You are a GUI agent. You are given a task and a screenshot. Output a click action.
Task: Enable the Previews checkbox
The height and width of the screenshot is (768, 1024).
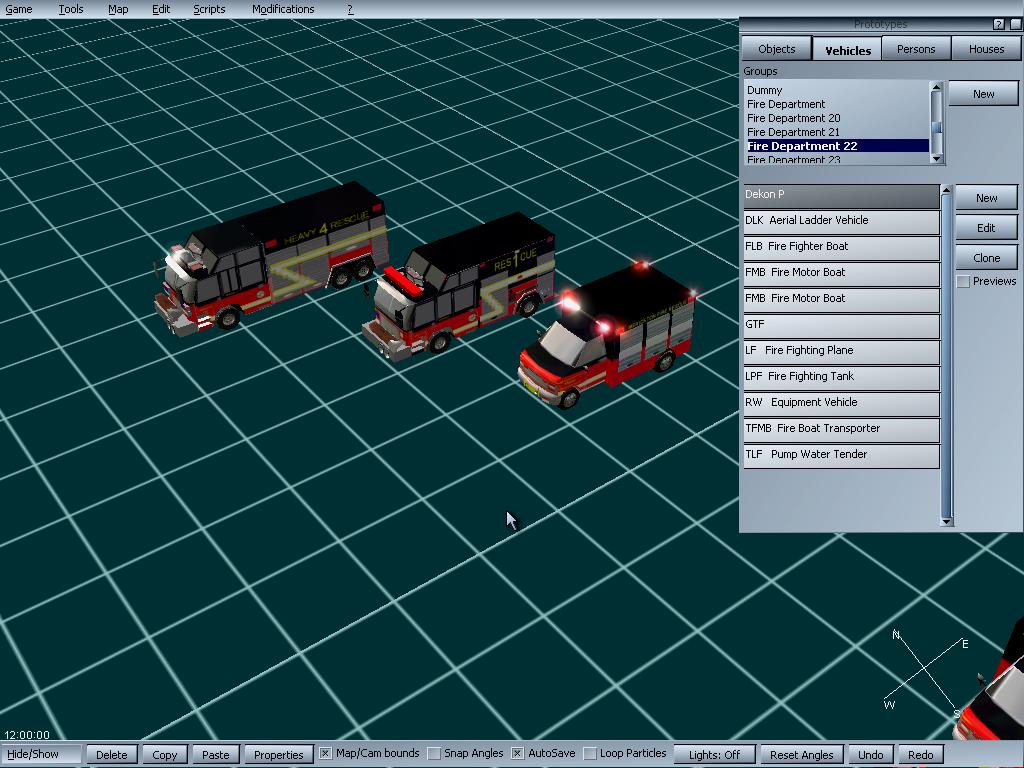point(963,281)
